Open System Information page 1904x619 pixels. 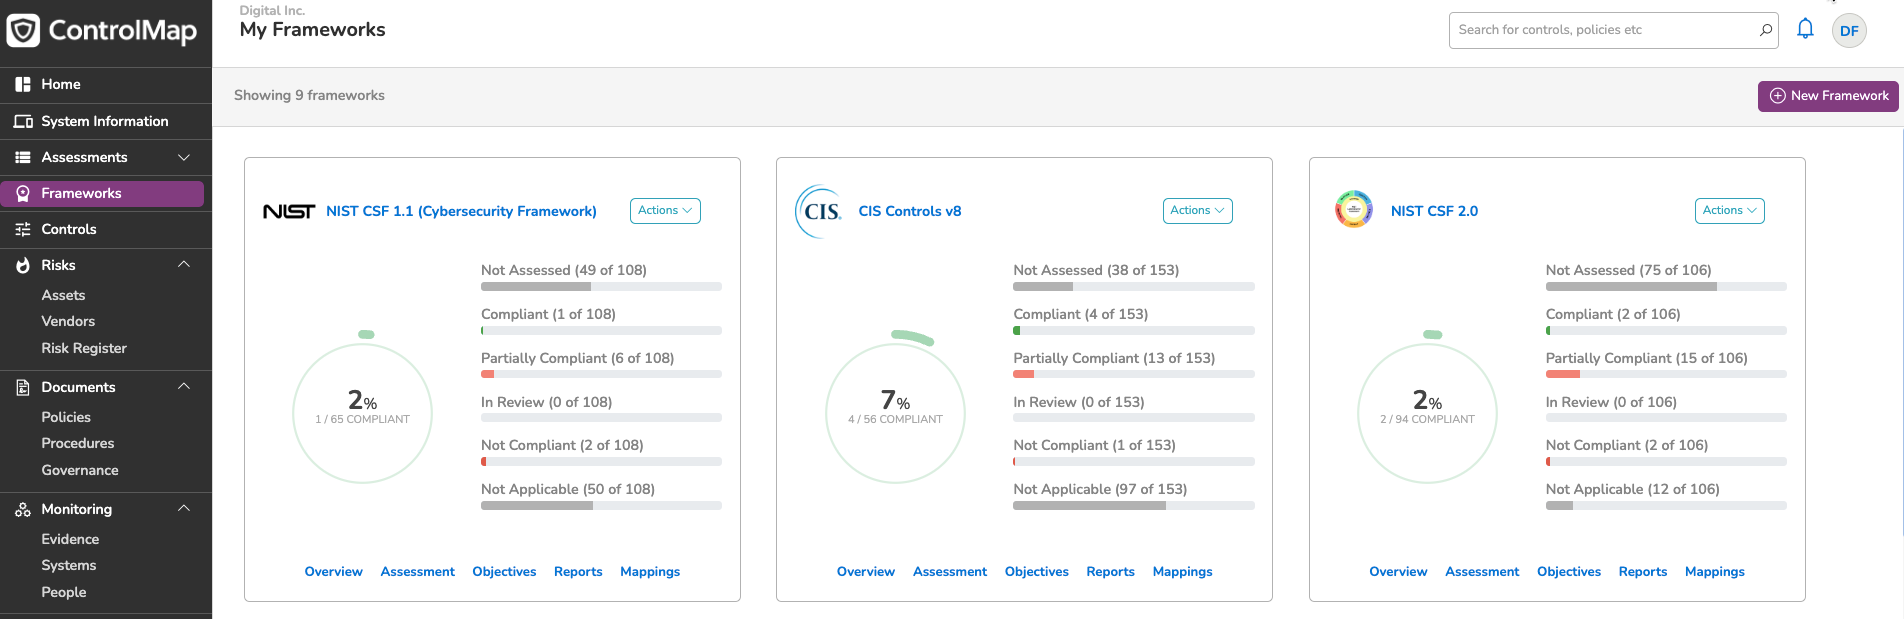[106, 121]
